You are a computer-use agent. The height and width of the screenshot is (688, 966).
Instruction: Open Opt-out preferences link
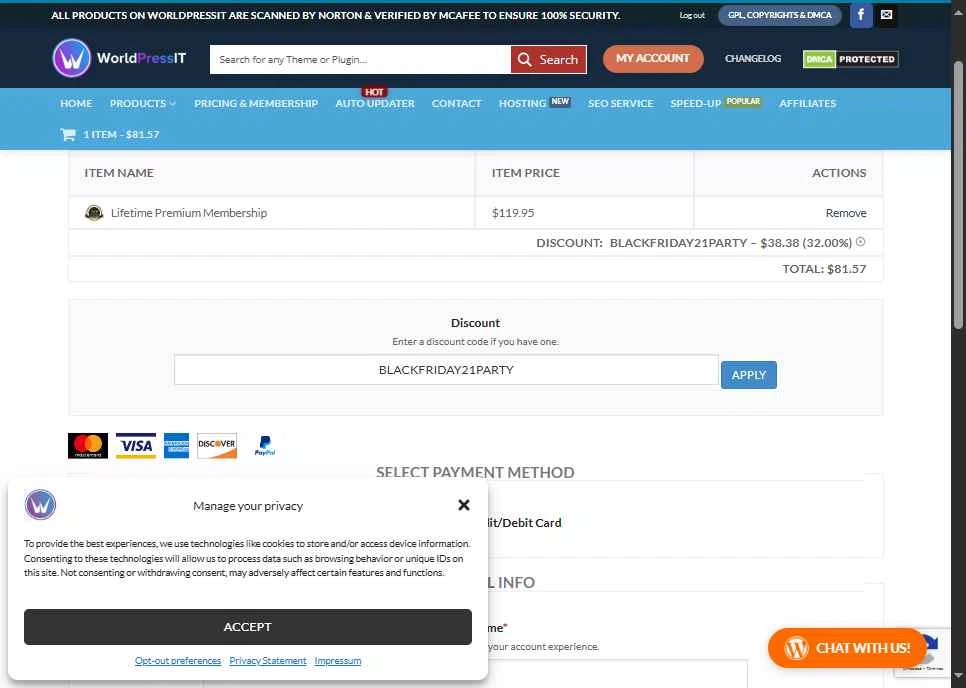click(x=177, y=660)
